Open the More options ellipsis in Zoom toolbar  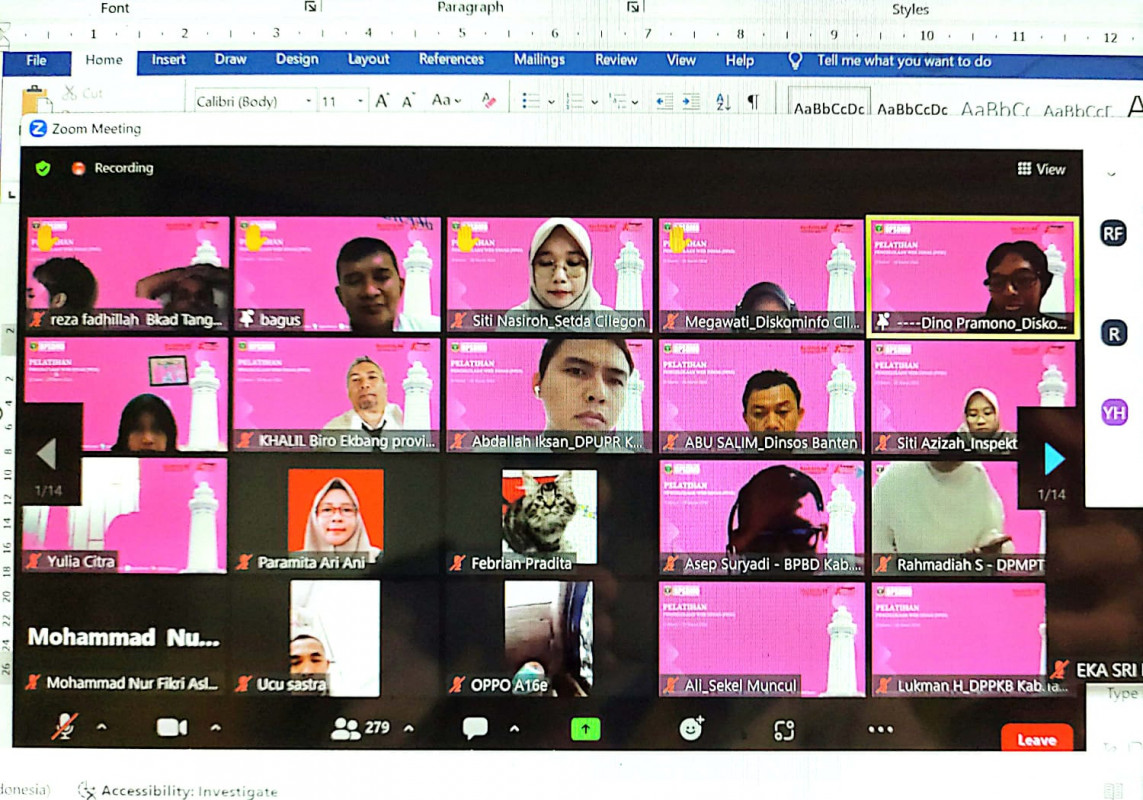pyautogui.click(x=880, y=729)
